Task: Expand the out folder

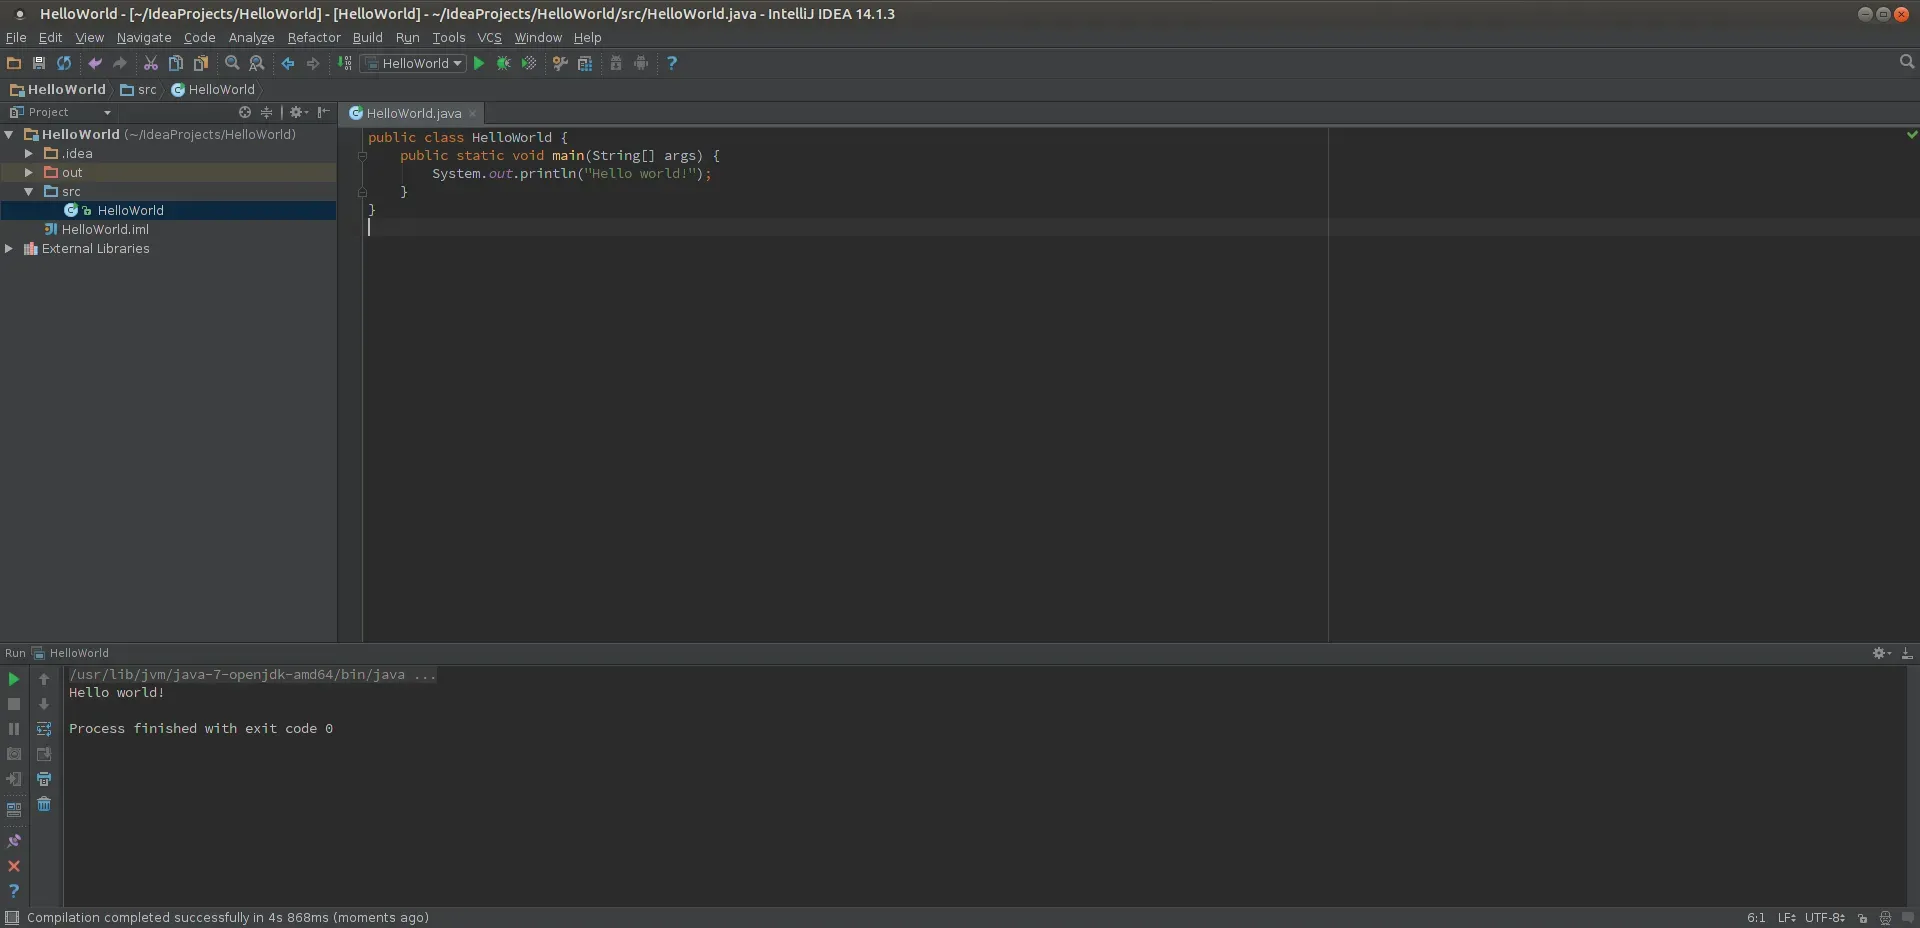Action: click(29, 173)
